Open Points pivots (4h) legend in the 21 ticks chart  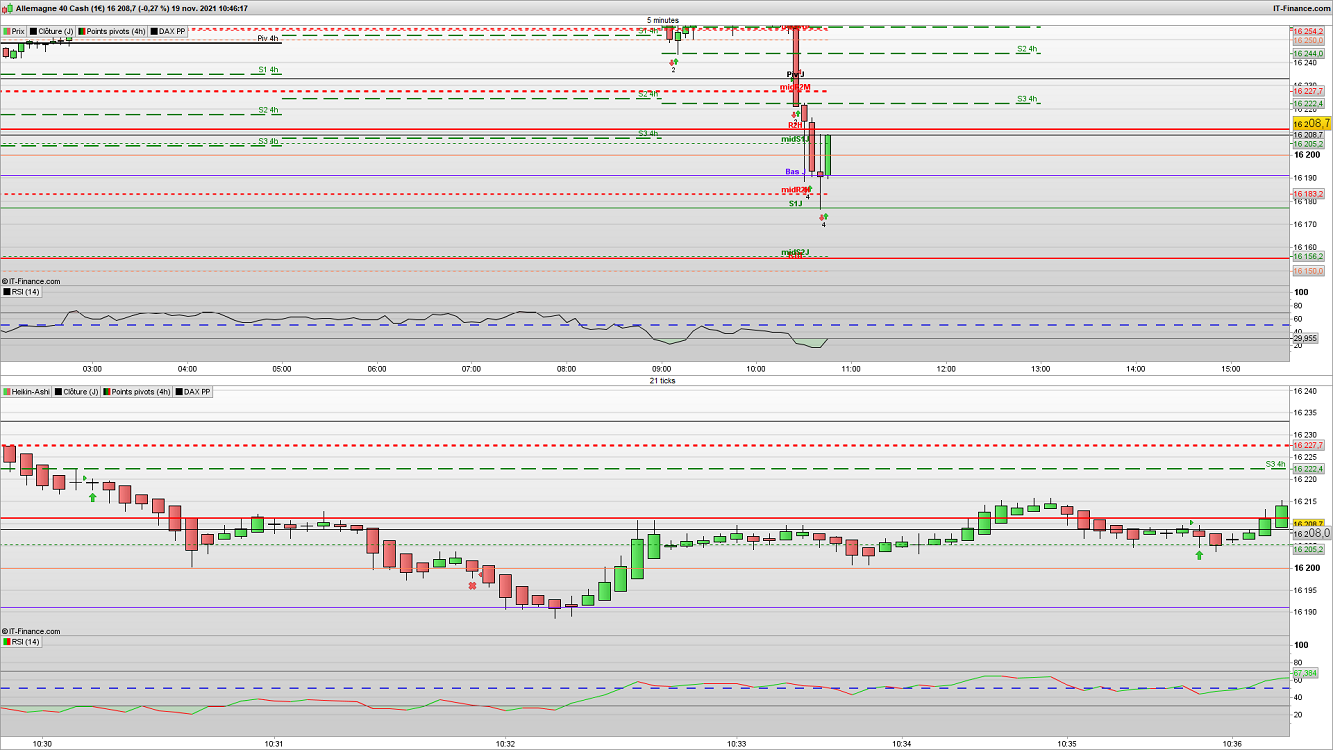[x=138, y=391]
